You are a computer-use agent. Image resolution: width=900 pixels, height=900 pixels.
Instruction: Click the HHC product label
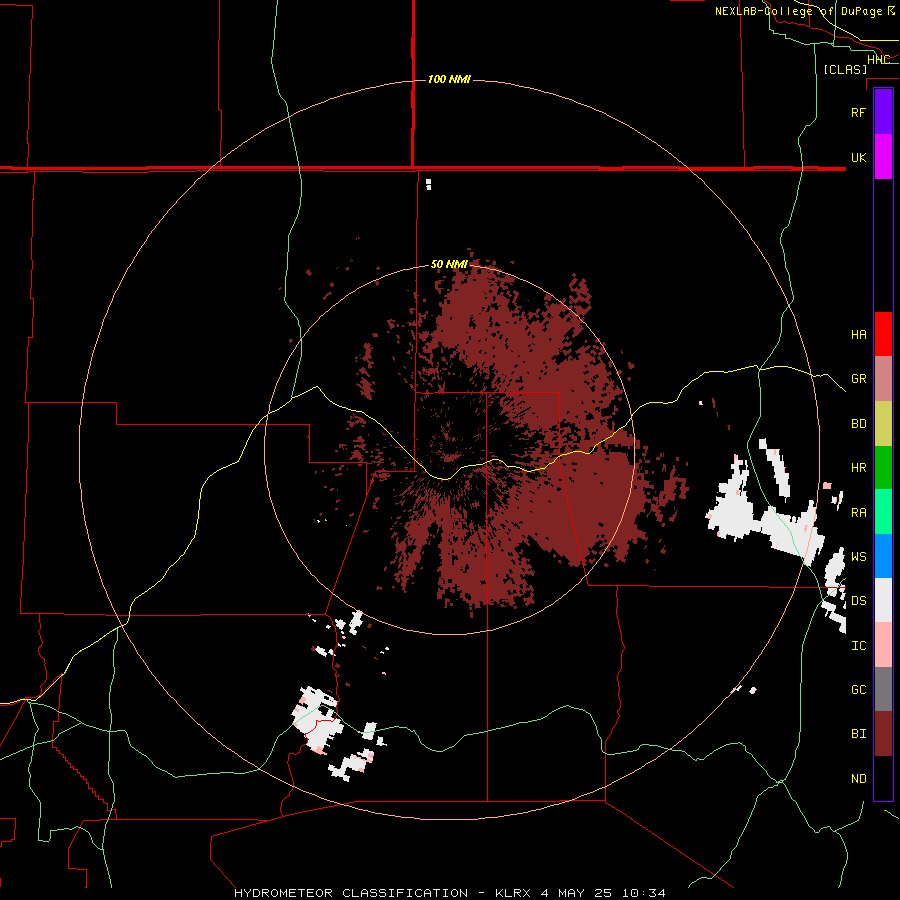pos(878,59)
